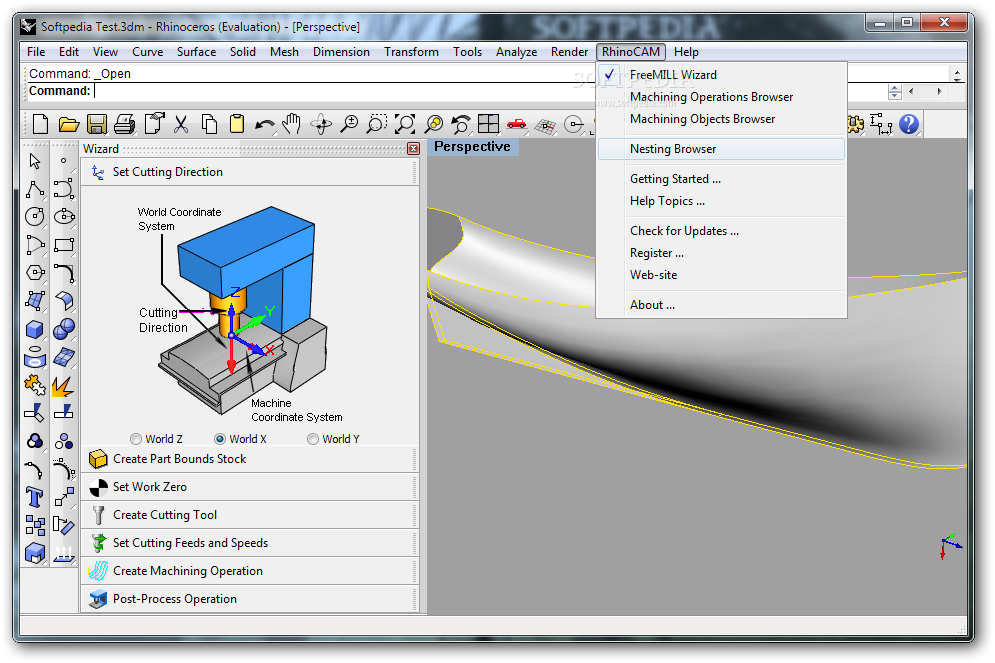Select the Polyline tool
The width and height of the screenshot is (995, 663).
(35, 189)
